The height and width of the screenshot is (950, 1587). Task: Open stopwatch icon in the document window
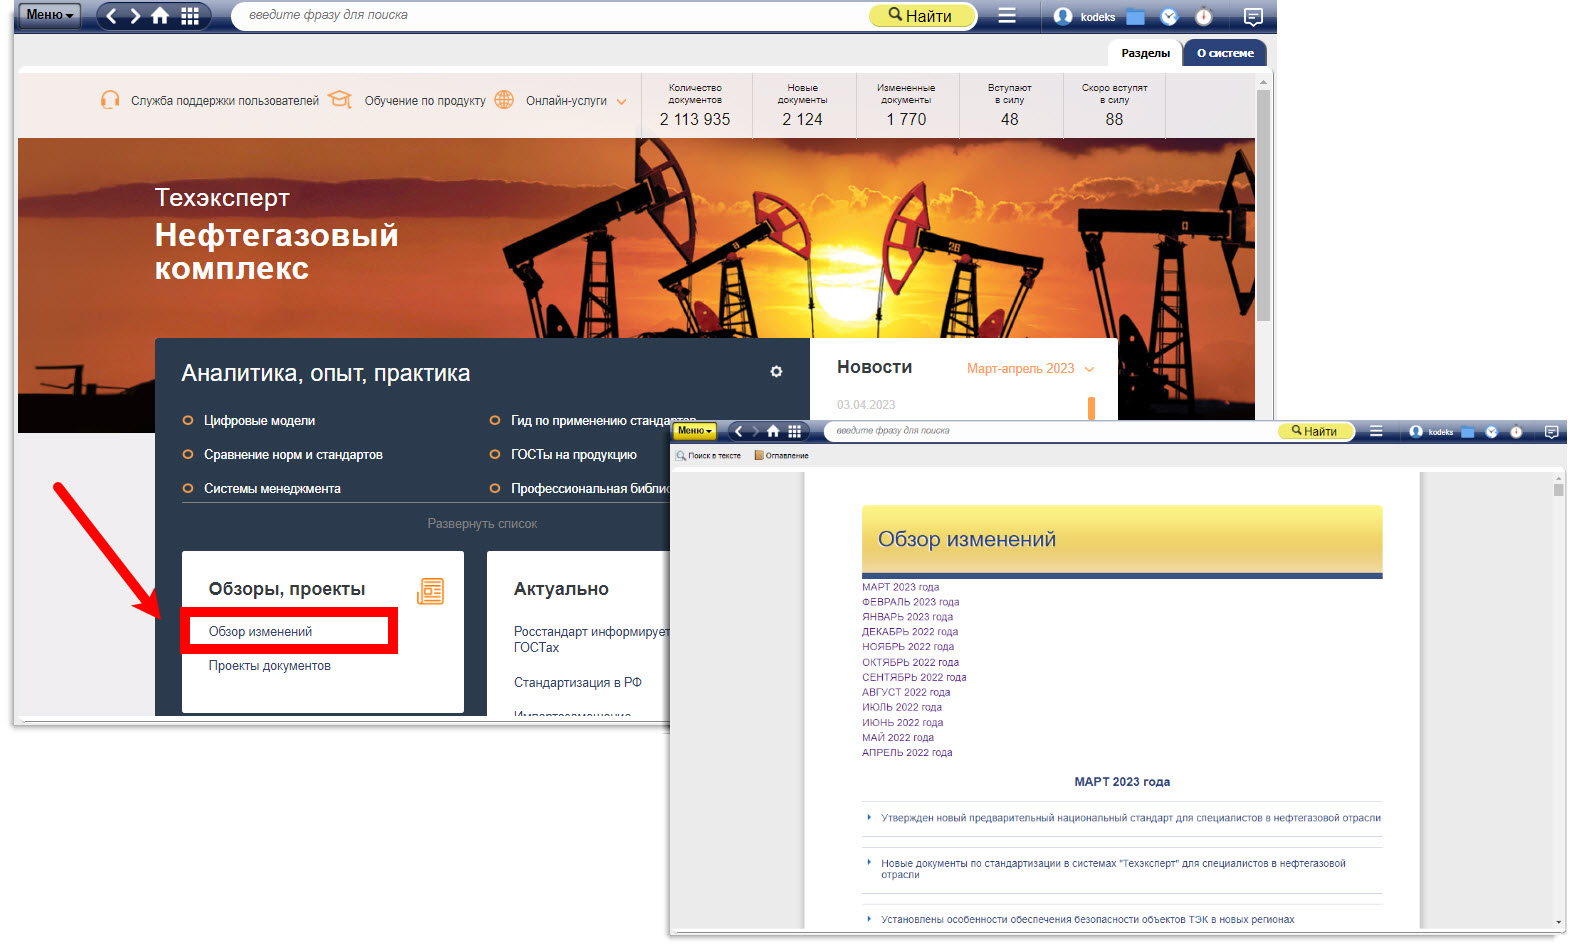tap(1516, 432)
